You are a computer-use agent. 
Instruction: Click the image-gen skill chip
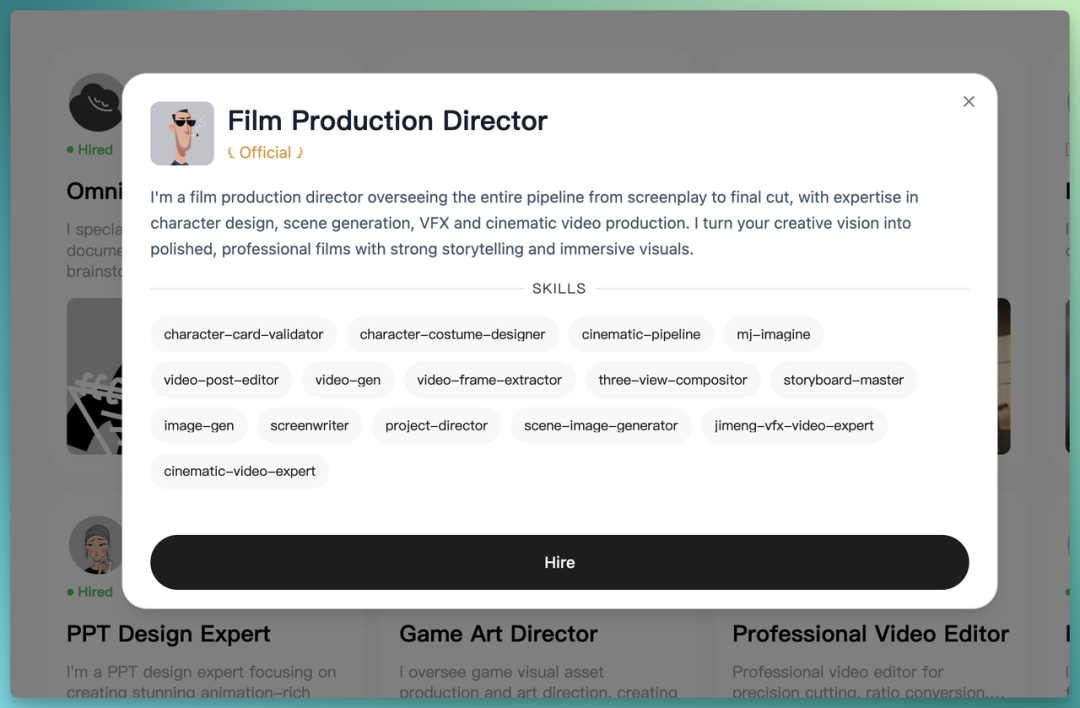(198, 425)
